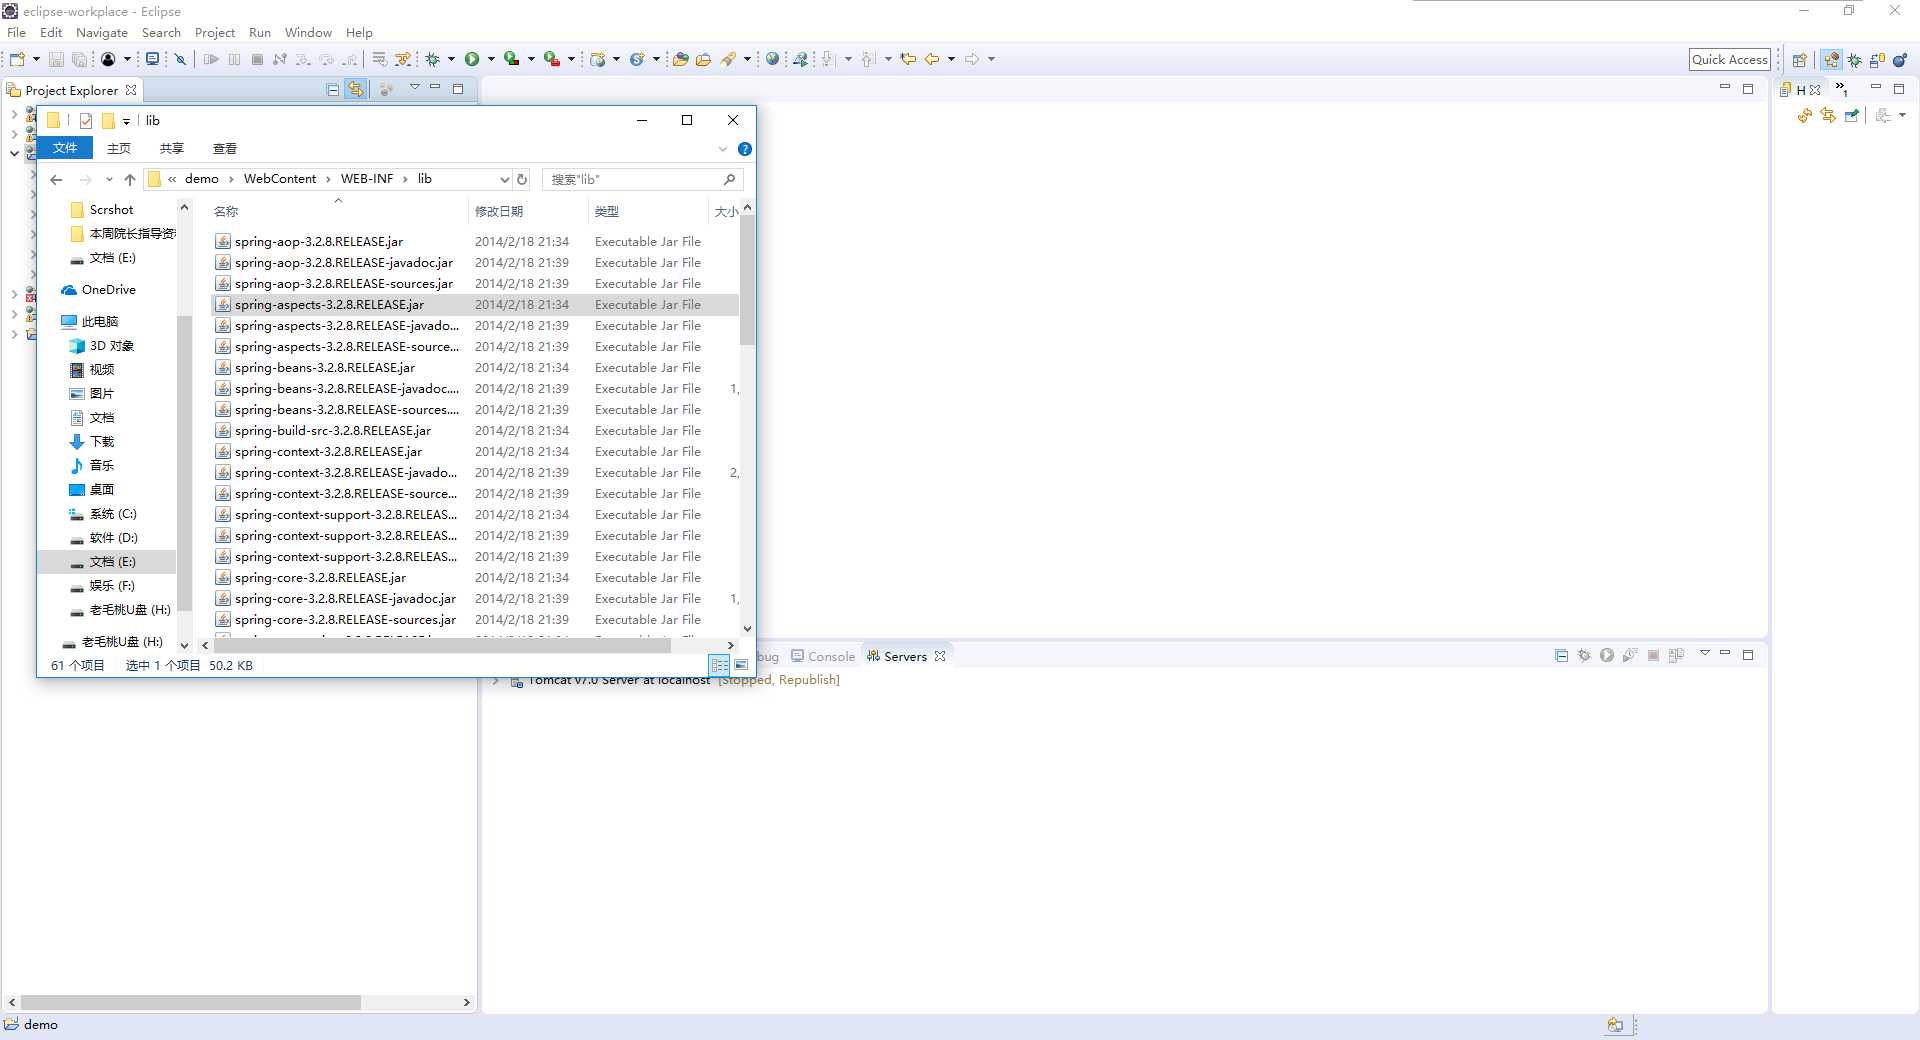
Task: Click the Back navigation arrow in Eclipse toolbar
Action: (x=932, y=59)
